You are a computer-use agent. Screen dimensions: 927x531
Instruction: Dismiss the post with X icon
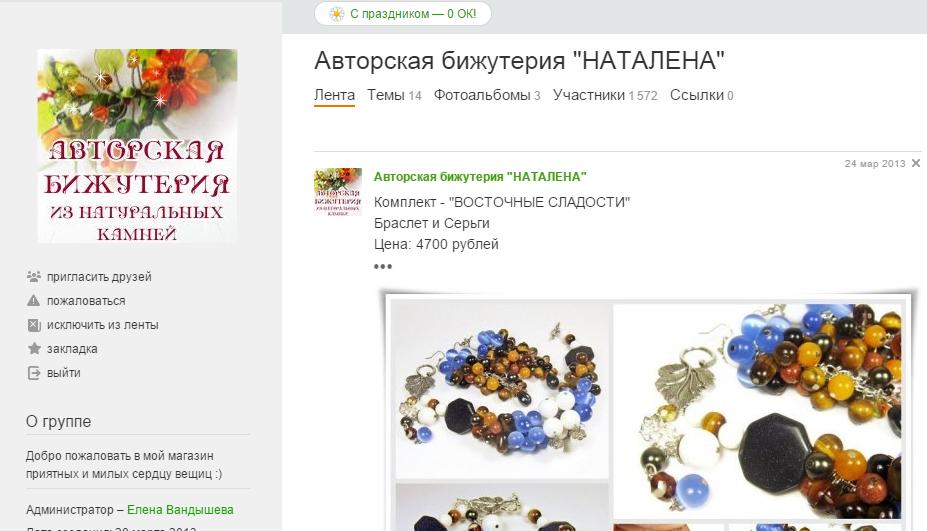916,163
